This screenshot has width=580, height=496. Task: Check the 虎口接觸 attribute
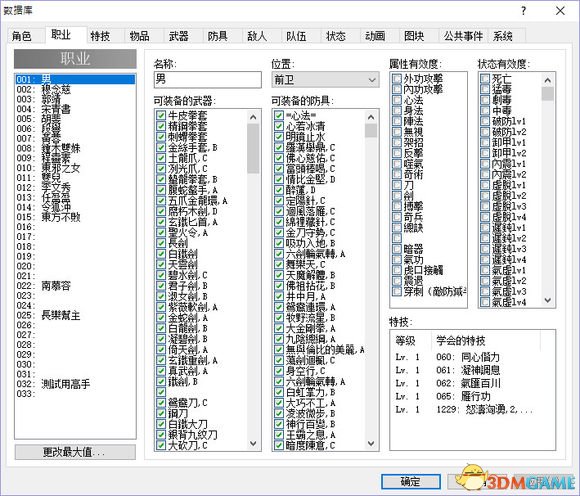coord(397,270)
